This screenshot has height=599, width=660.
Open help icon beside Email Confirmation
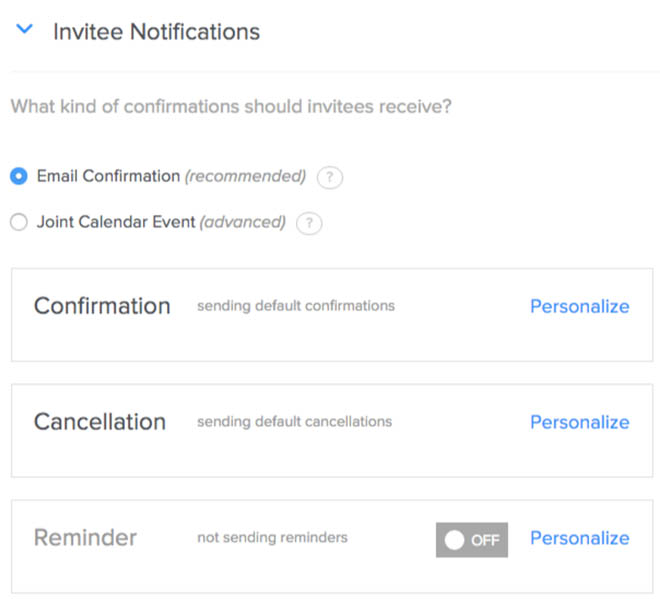click(330, 177)
